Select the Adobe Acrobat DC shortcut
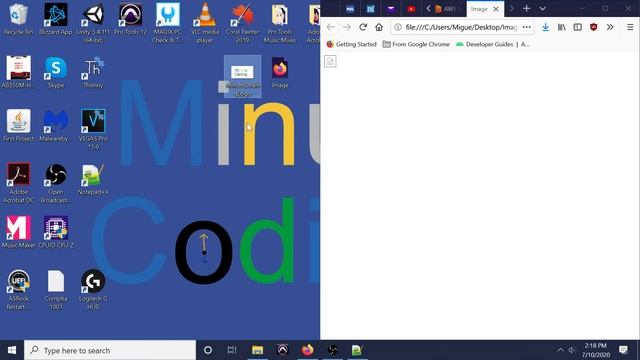The width and height of the screenshot is (640, 360). tap(18, 183)
